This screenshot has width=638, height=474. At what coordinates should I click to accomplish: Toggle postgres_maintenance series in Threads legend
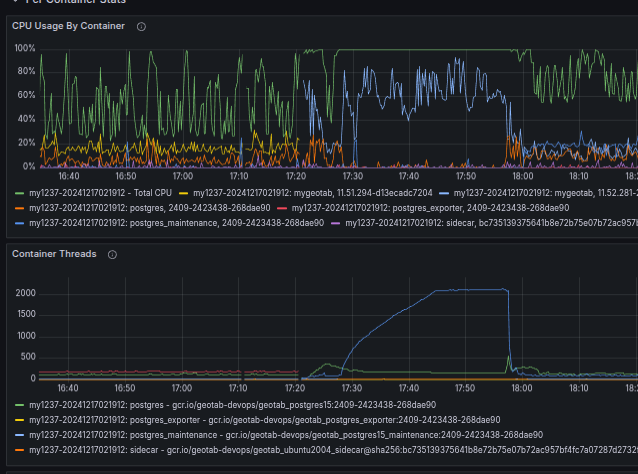(286, 435)
